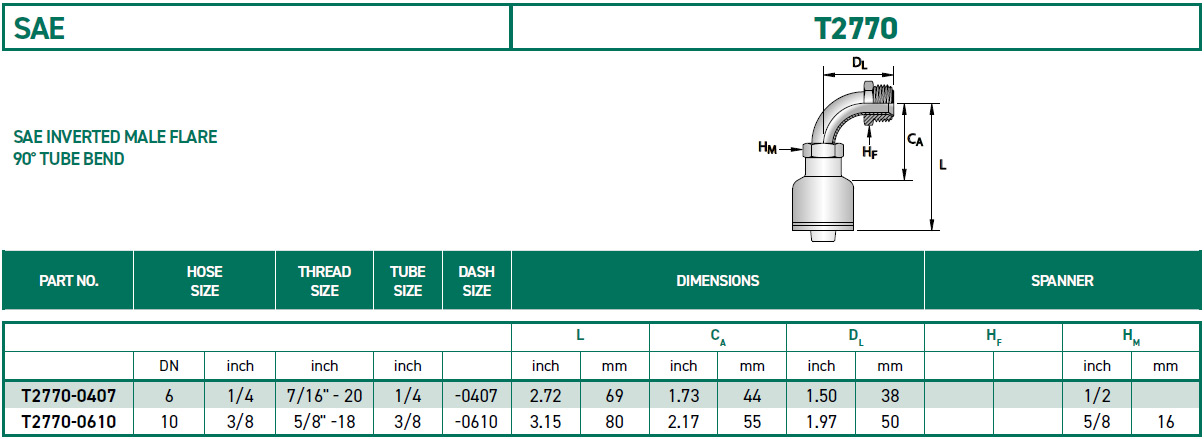This screenshot has width=1204, height=439.
Task: Click the HM mm value 16
Action: (x=1165, y=422)
